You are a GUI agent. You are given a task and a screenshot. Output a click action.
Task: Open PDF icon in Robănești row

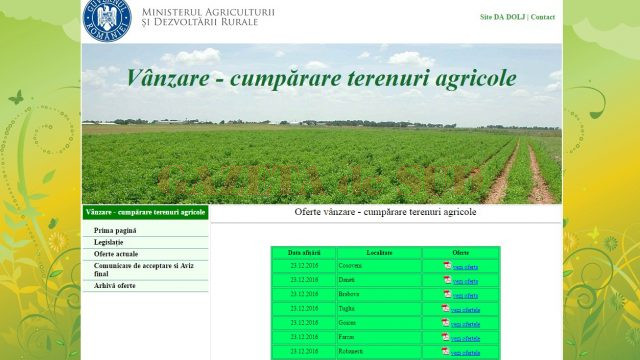pos(445,351)
